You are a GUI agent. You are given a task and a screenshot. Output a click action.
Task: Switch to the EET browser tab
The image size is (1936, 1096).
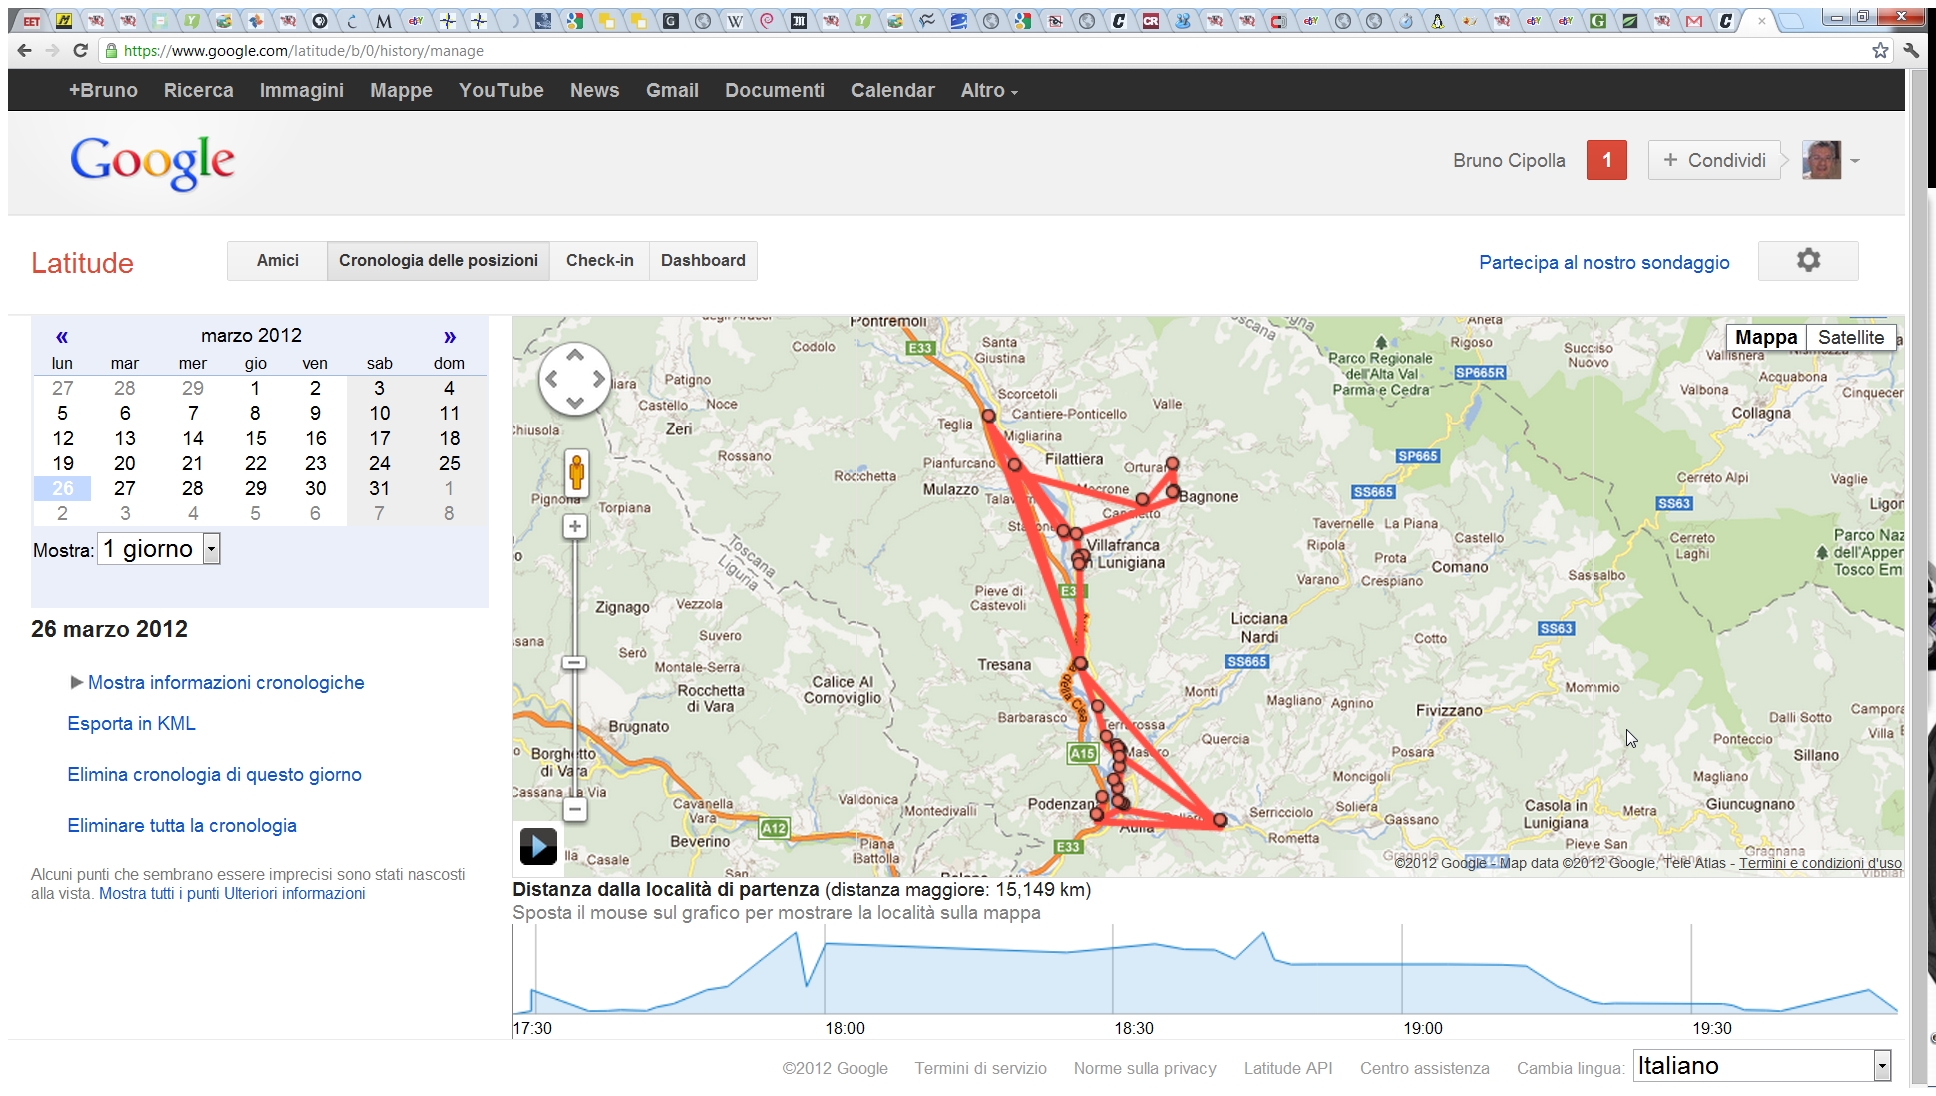(x=32, y=20)
